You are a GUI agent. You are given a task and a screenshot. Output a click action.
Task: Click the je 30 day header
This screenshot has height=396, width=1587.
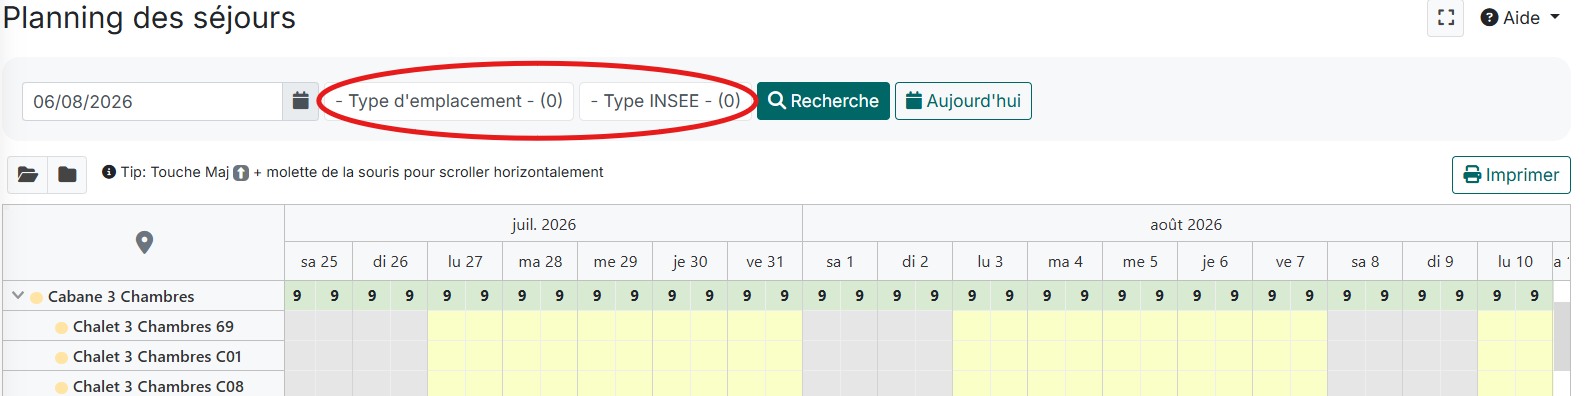click(x=690, y=262)
